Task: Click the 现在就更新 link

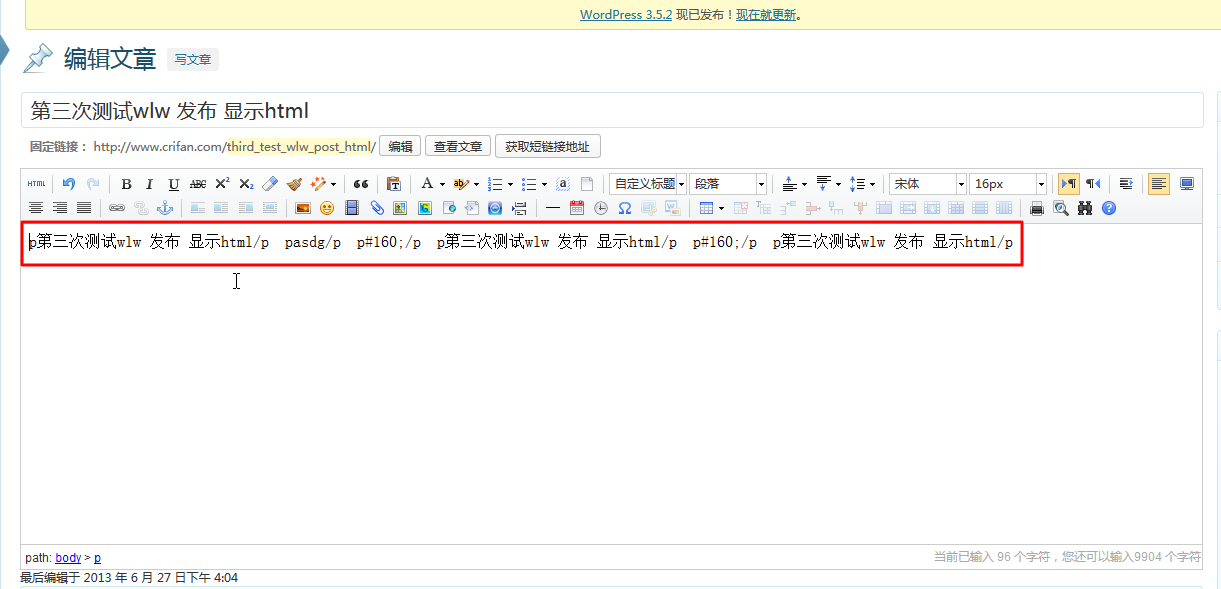Action: tap(766, 15)
